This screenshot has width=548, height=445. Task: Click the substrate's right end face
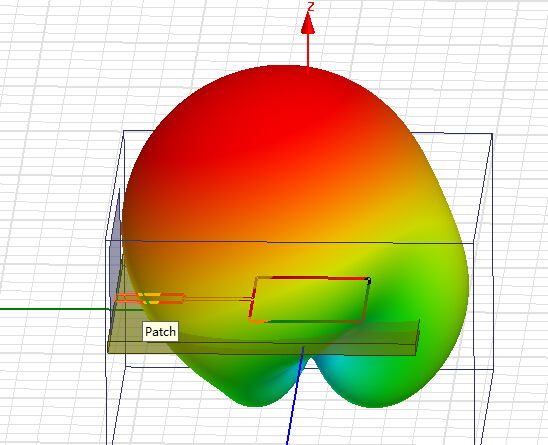click(x=418, y=338)
